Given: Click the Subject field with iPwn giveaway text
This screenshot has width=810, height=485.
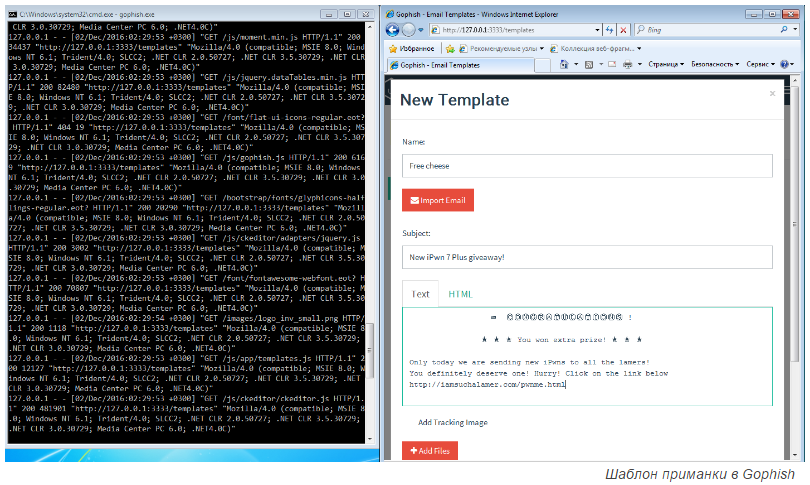Looking at the screenshot, I should 587,257.
